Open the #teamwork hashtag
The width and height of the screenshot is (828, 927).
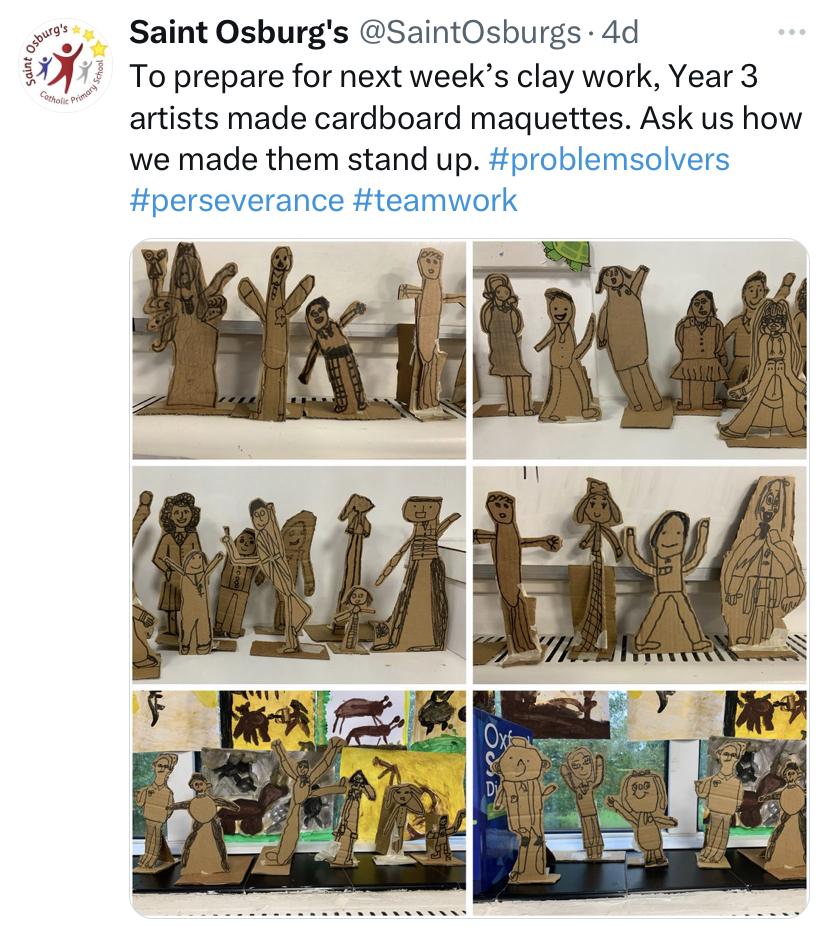point(435,200)
